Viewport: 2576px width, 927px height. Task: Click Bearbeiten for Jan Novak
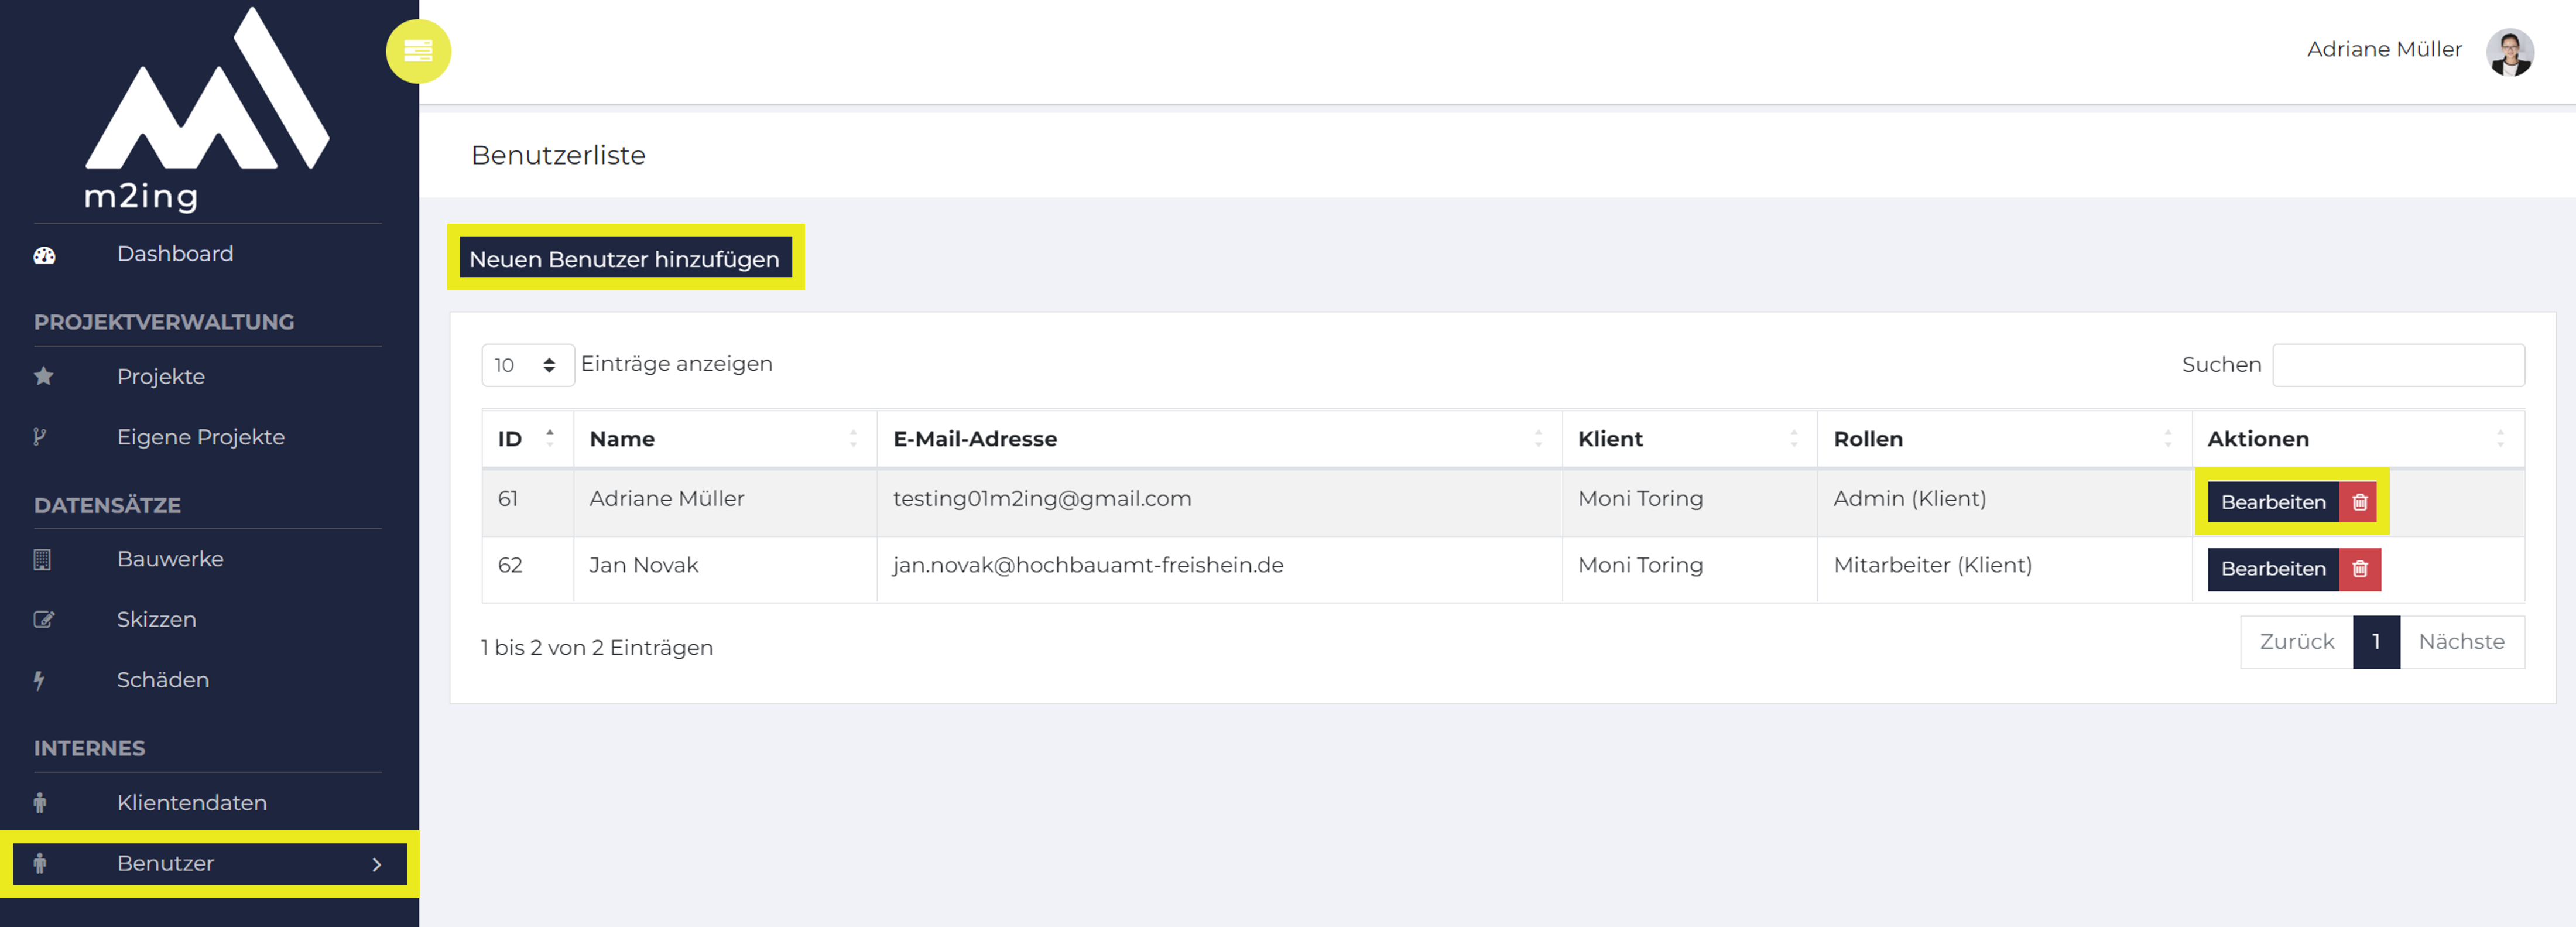coord(2273,569)
